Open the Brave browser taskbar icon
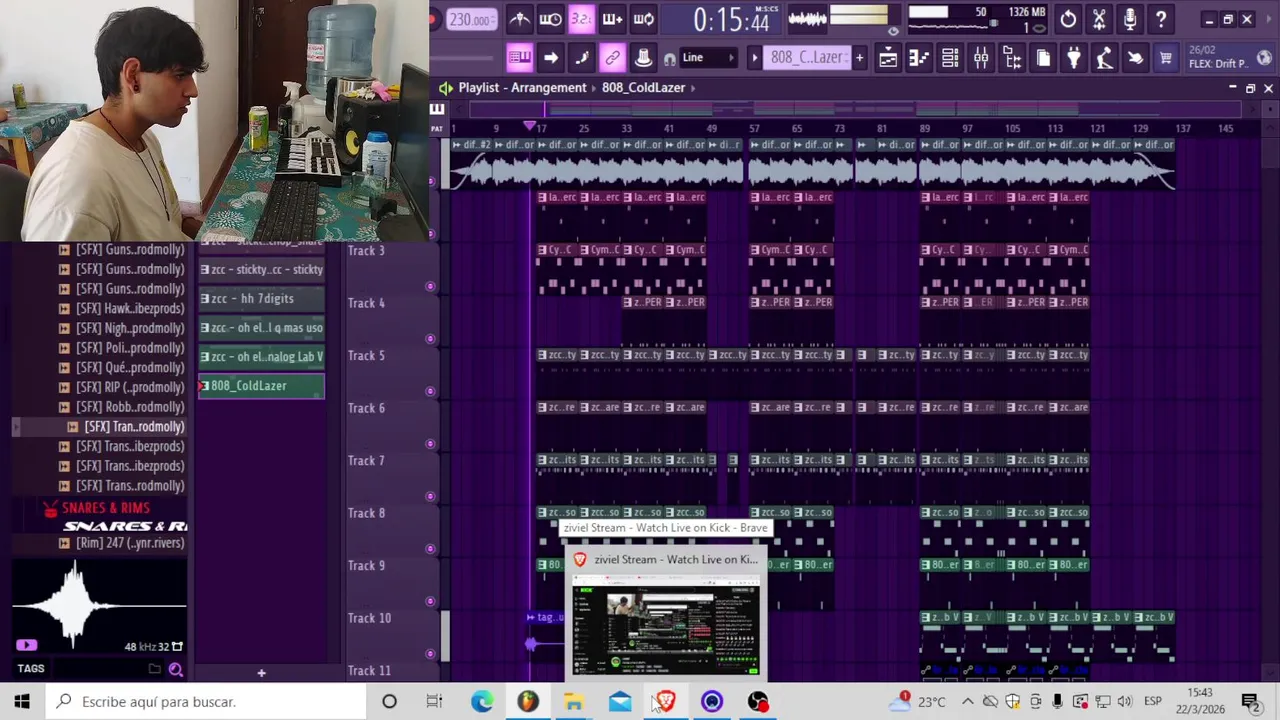 coord(666,702)
